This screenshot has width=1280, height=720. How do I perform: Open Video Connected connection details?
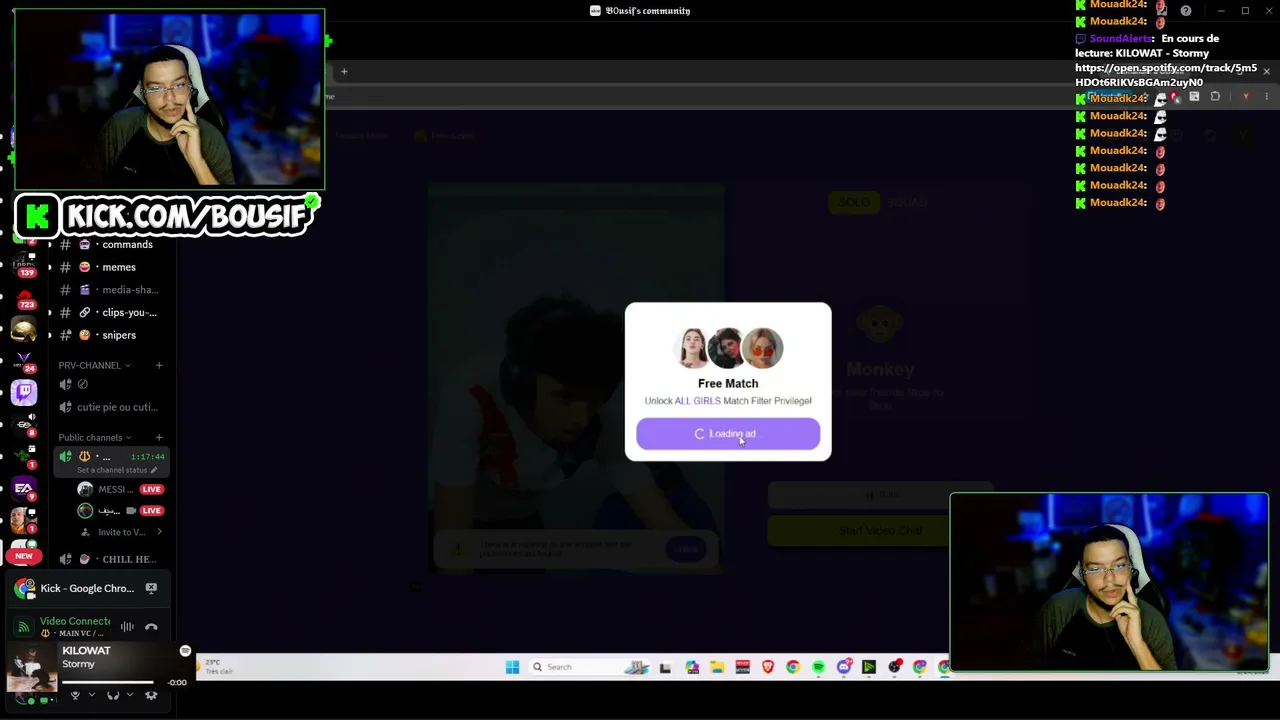(x=75, y=622)
